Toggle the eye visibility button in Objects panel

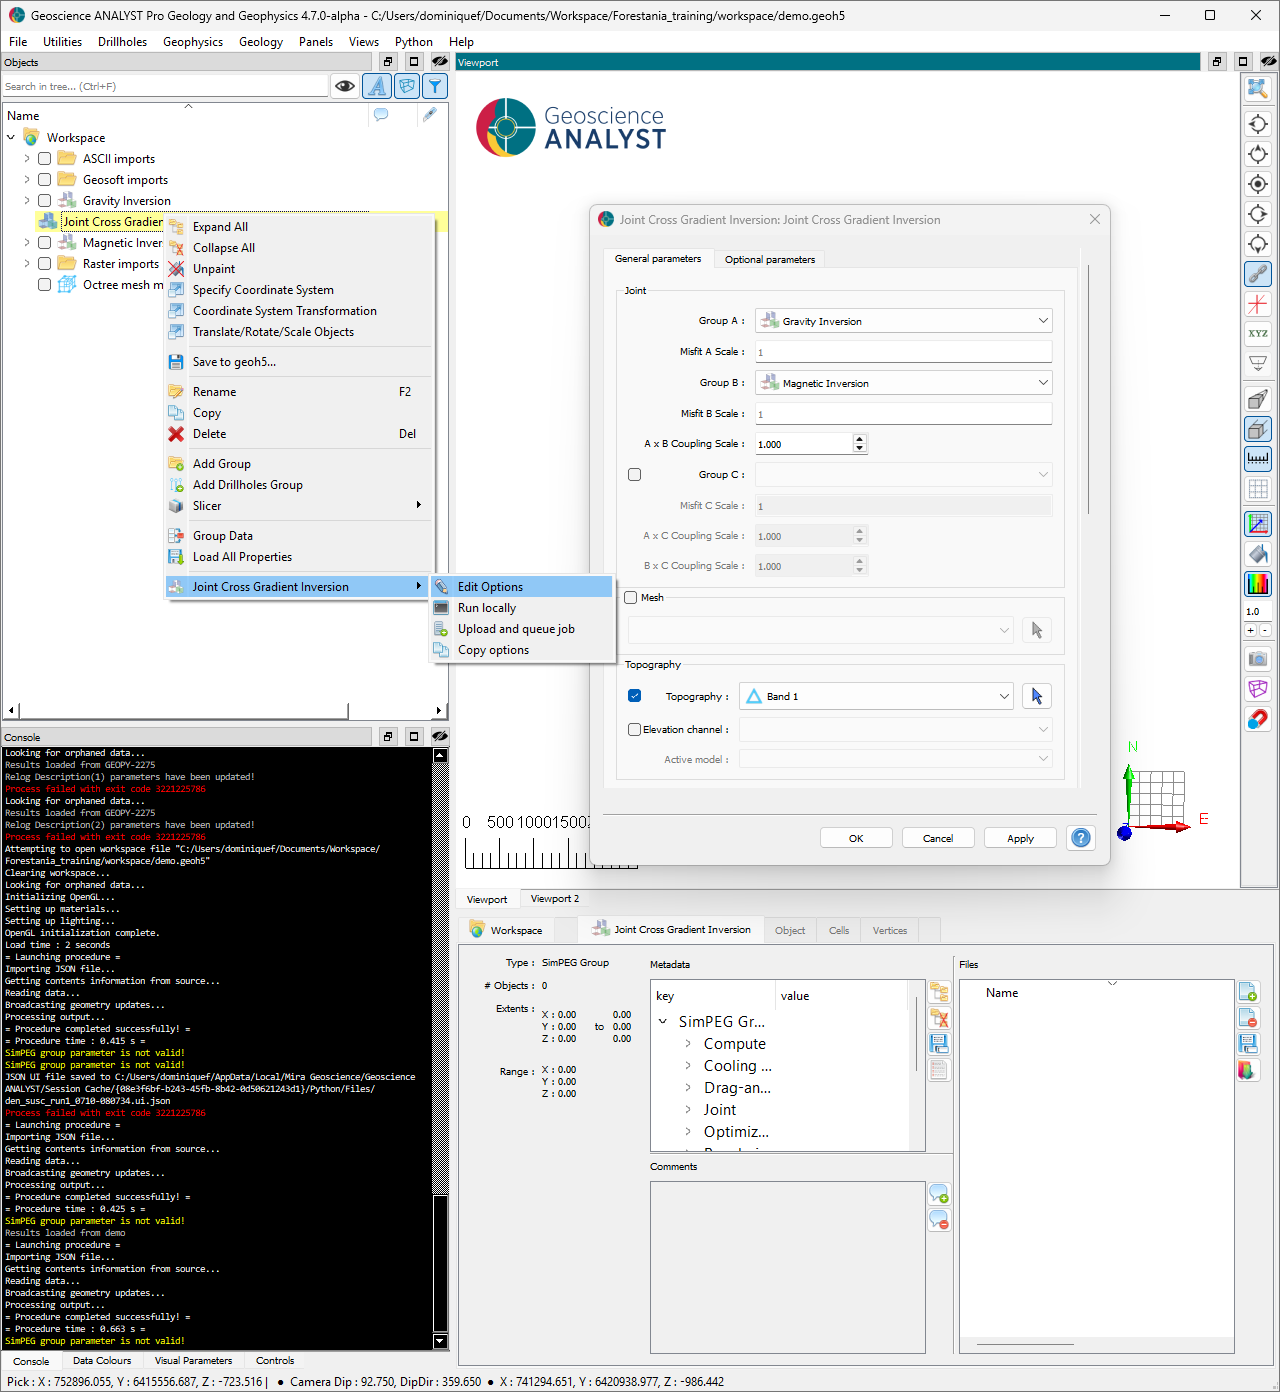coord(345,87)
